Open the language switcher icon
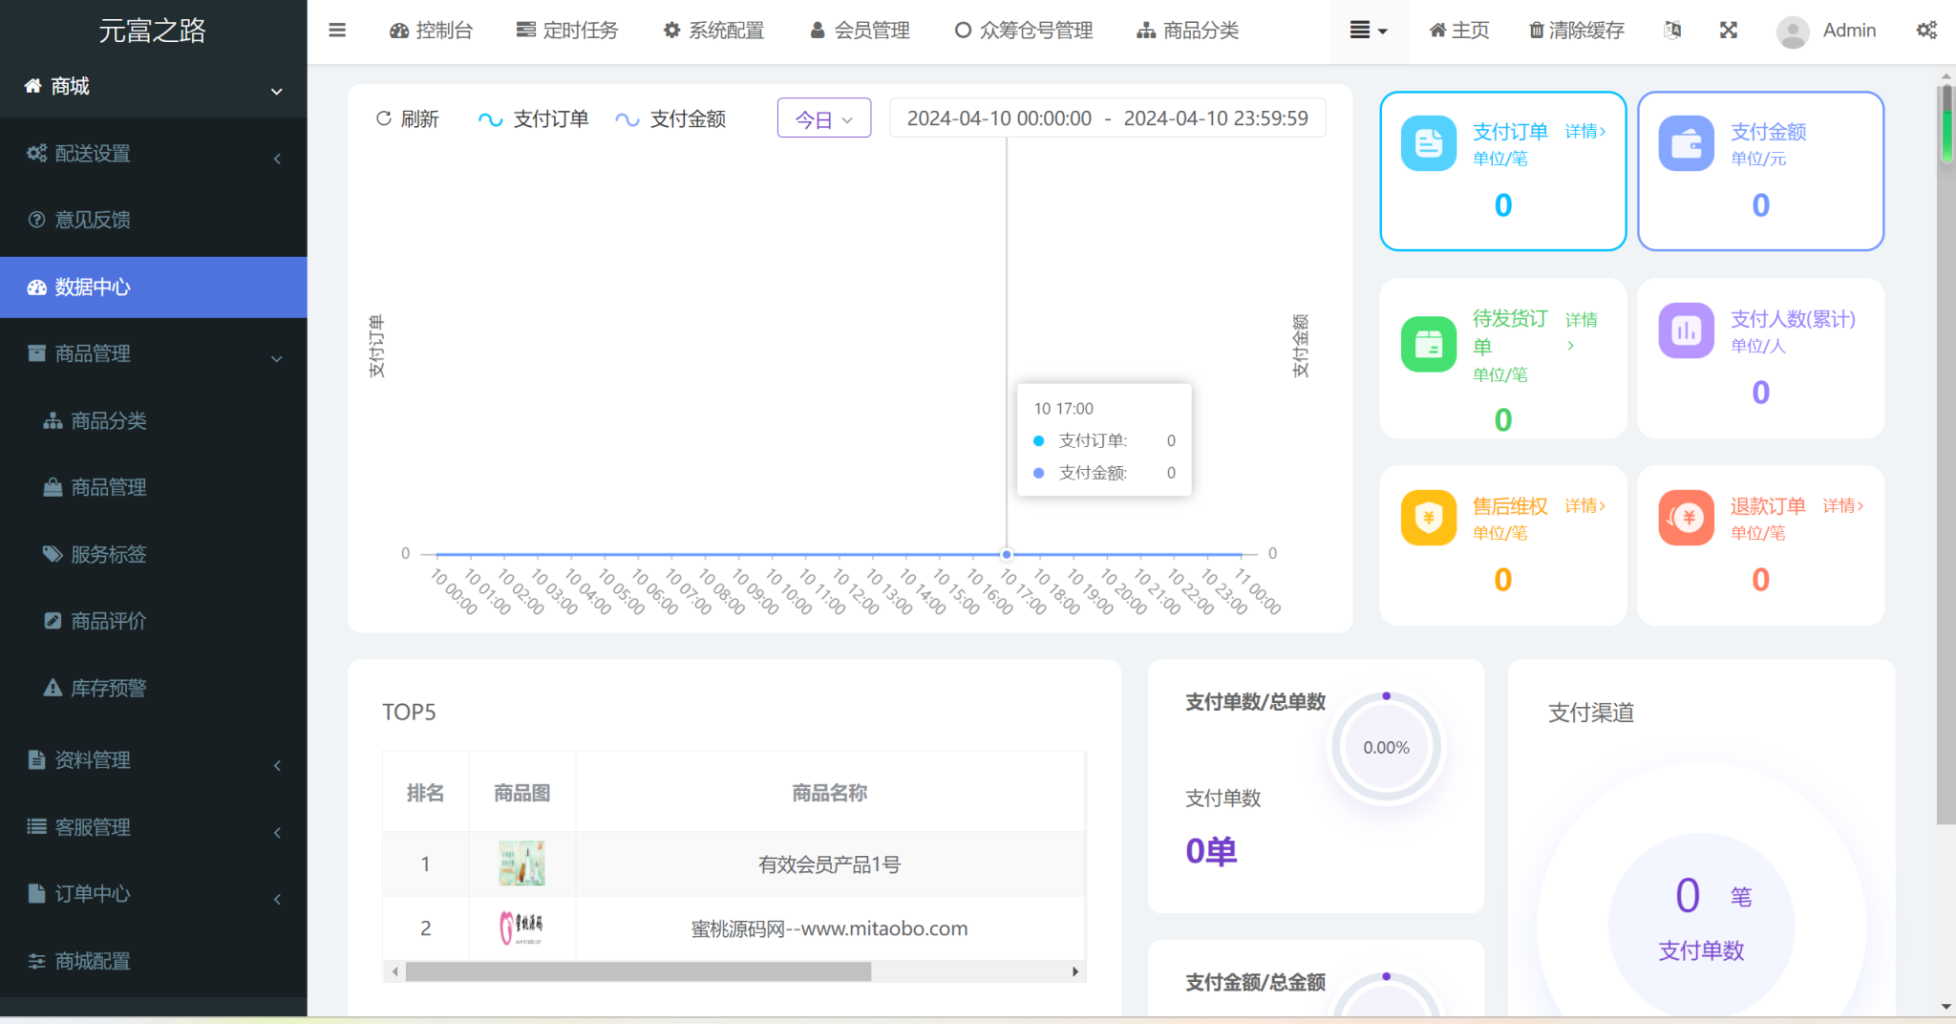Image resolution: width=1956 pixels, height=1024 pixels. pos(1673,30)
